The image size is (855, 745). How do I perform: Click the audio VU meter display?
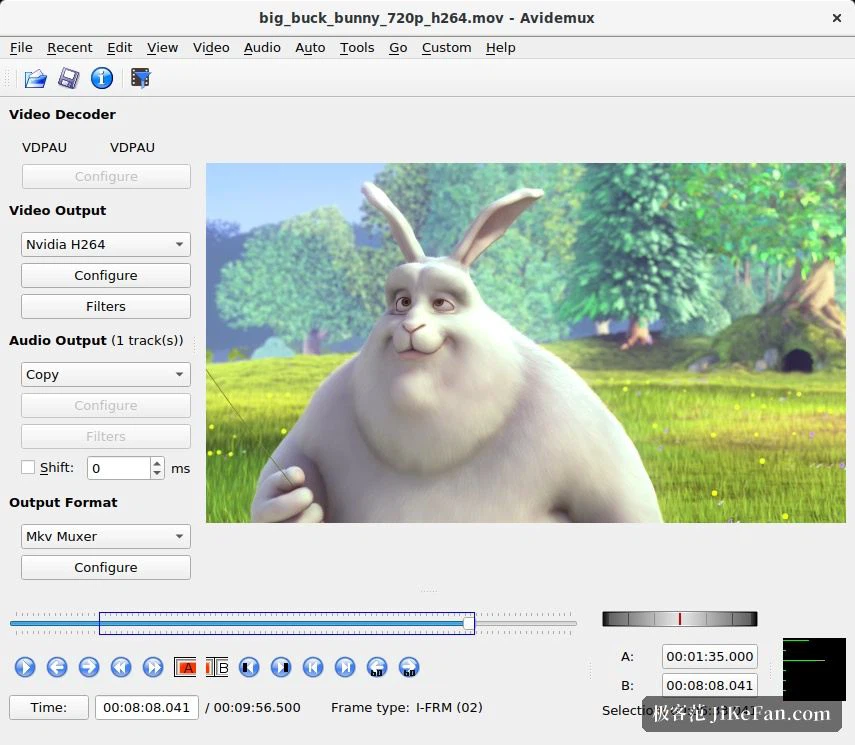point(814,669)
